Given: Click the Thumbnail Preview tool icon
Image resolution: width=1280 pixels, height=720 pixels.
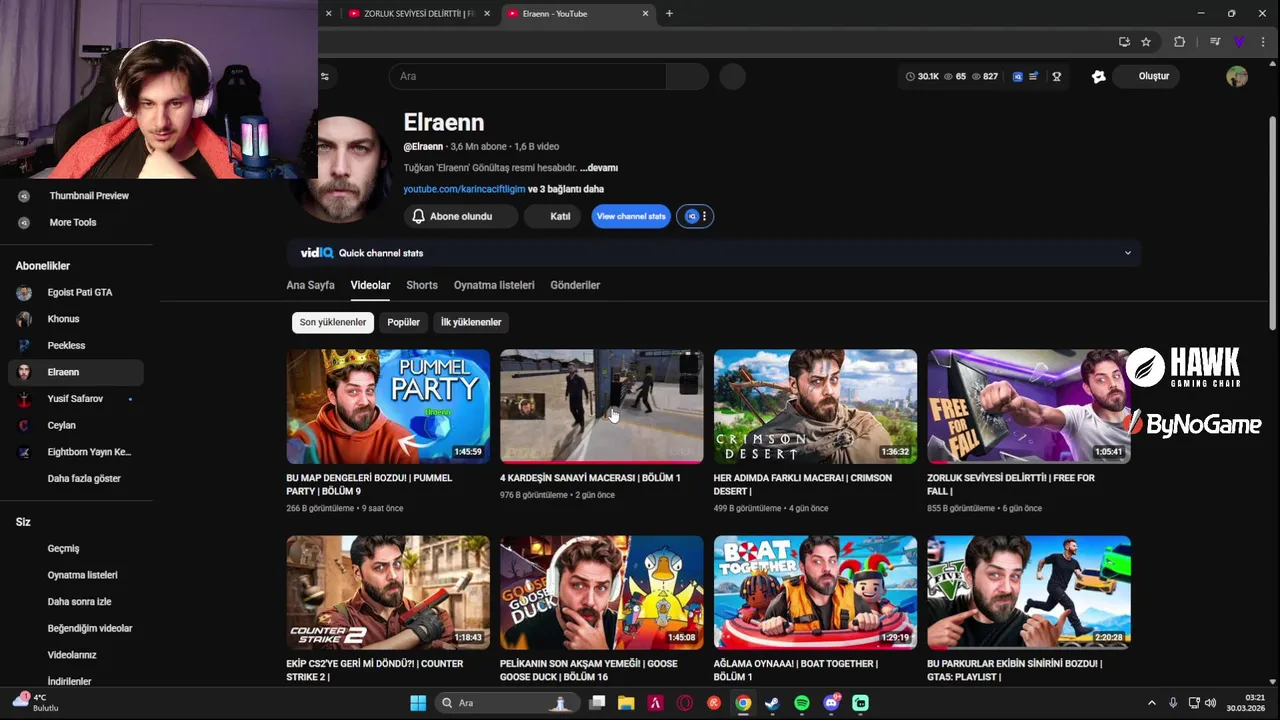Looking at the screenshot, I should pos(24,196).
